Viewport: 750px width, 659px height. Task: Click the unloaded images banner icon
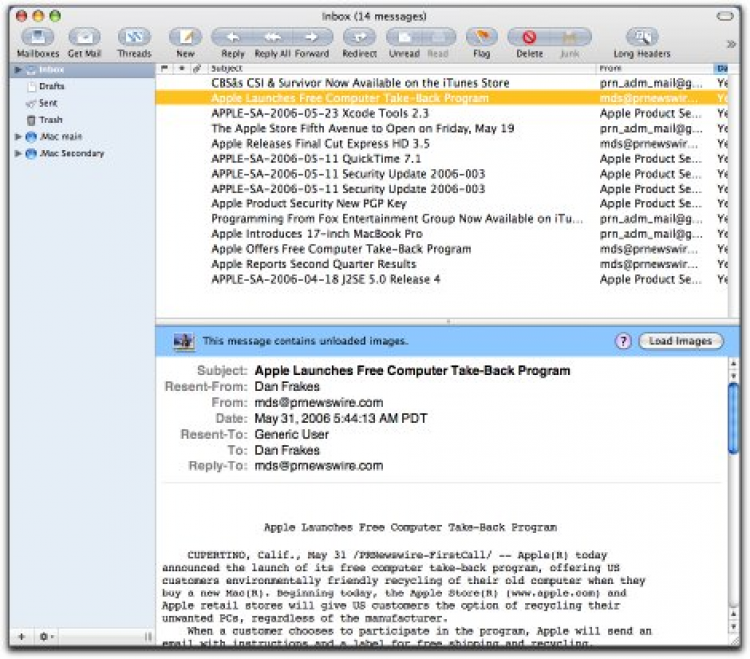point(184,341)
